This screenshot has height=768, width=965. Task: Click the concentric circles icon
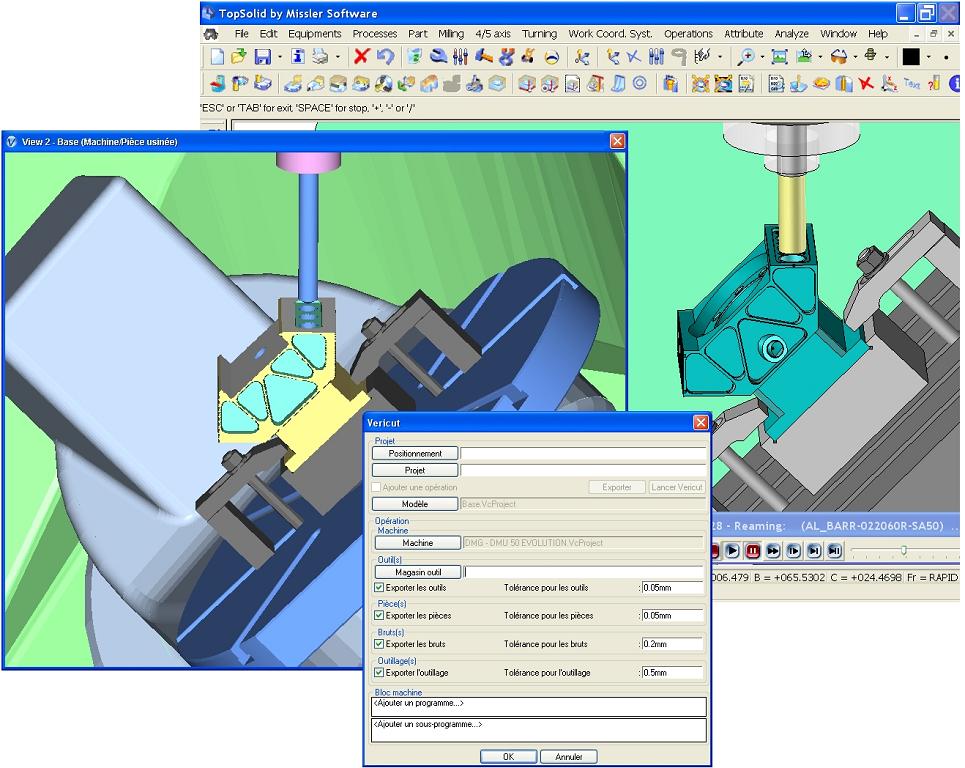click(x=639, y=83)
